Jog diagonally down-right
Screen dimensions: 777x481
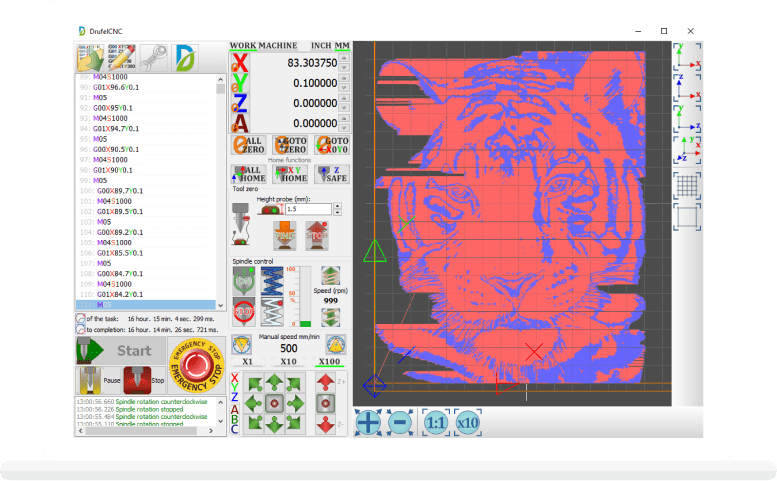pyautogui.click(x=294, y=423)
